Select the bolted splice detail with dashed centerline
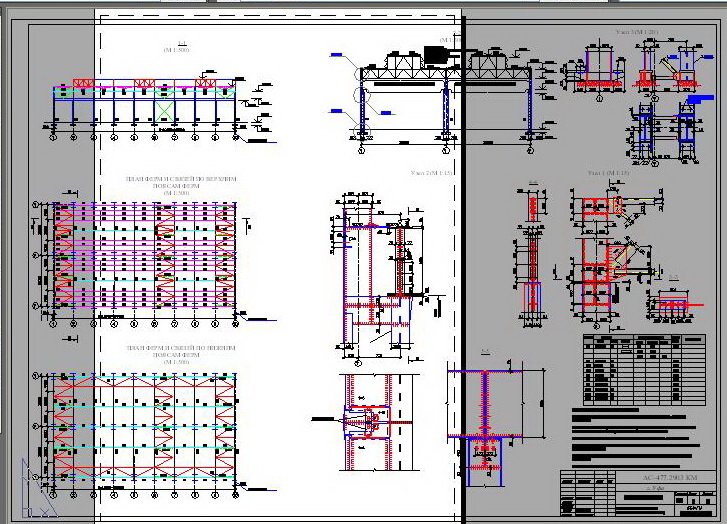The height and width of the screenshot is (524, 727). [366, 422]
